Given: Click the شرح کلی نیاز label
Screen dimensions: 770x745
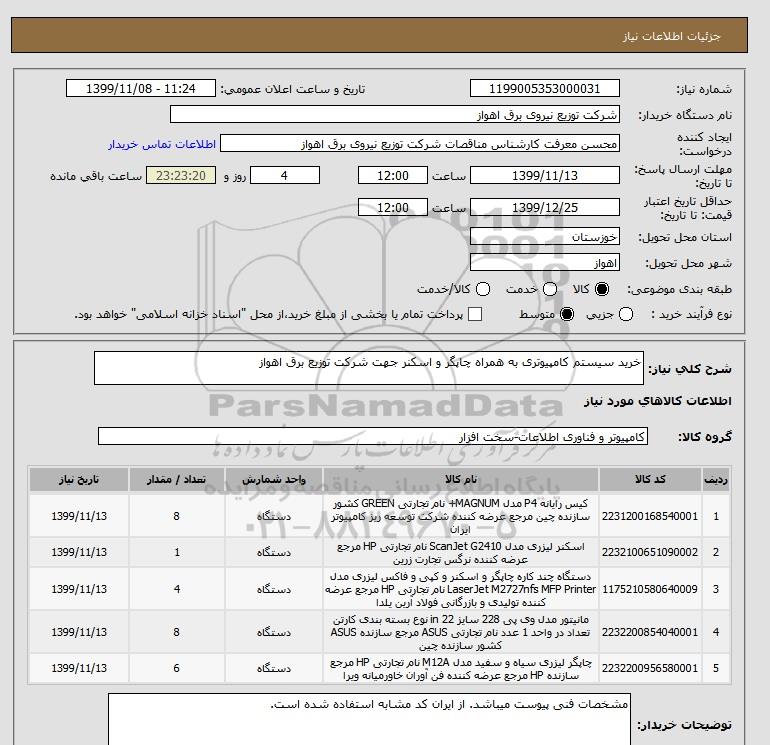Looking at the screenshot, I should [x=690, y=368].
